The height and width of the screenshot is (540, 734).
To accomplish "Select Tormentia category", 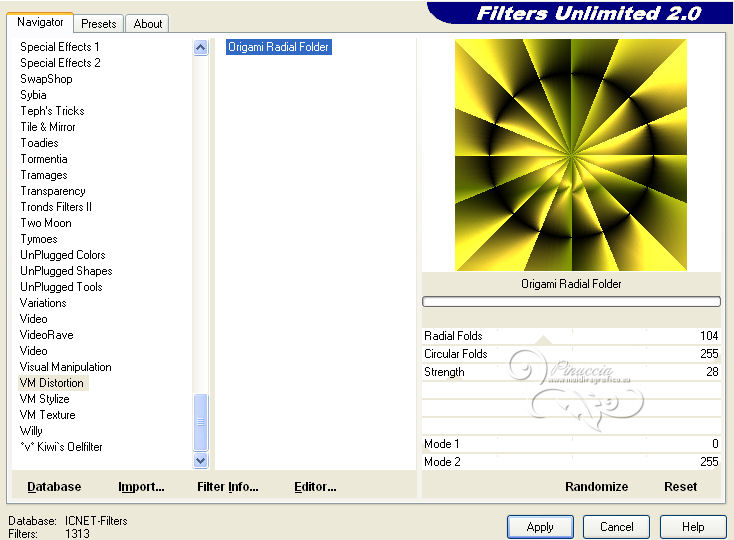I will tap(44, 159).
